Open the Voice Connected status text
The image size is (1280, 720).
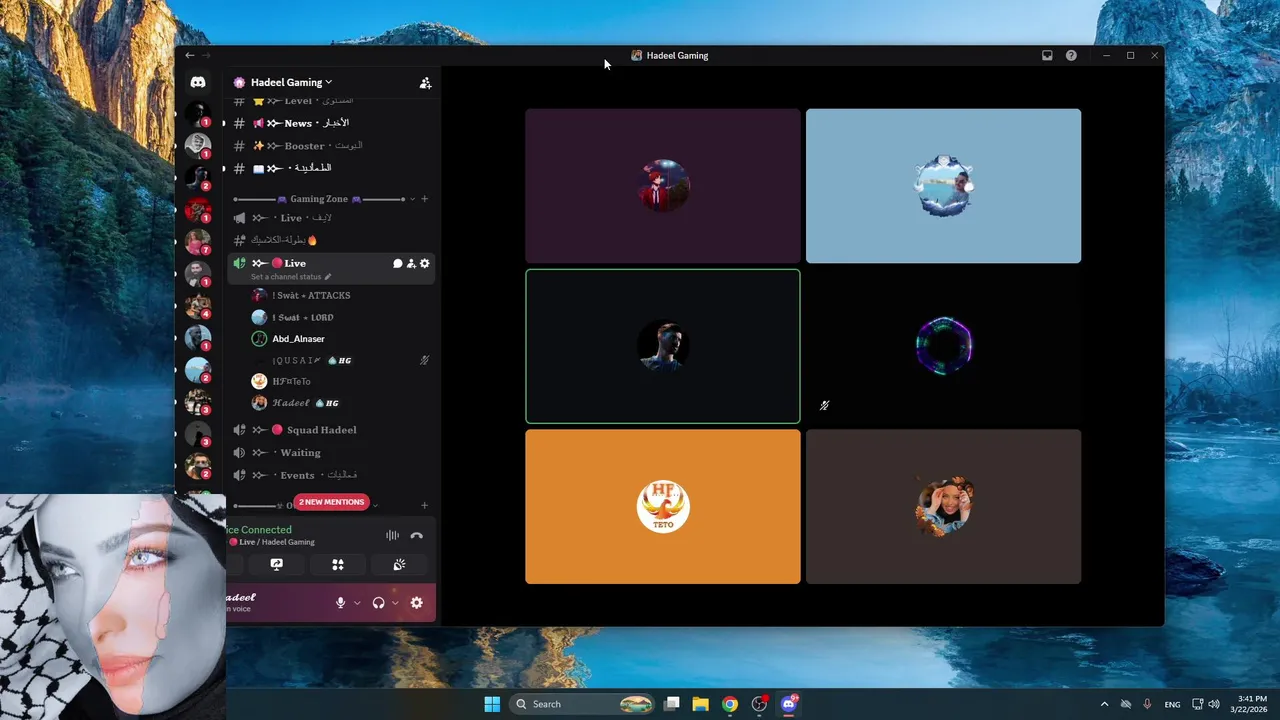click(259, 530)
